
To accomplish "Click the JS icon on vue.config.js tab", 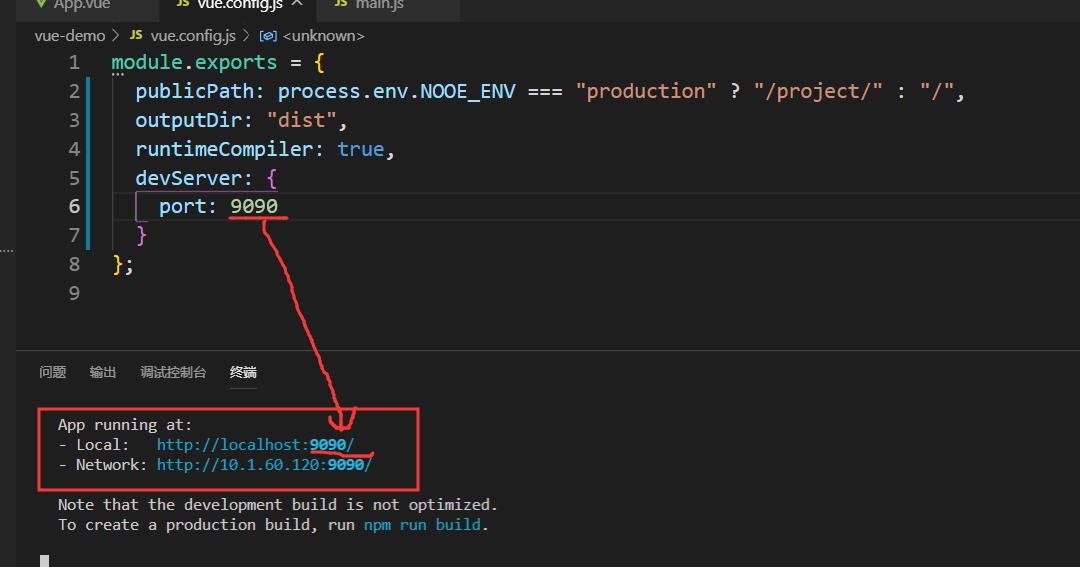I will [x=182, y=4].
